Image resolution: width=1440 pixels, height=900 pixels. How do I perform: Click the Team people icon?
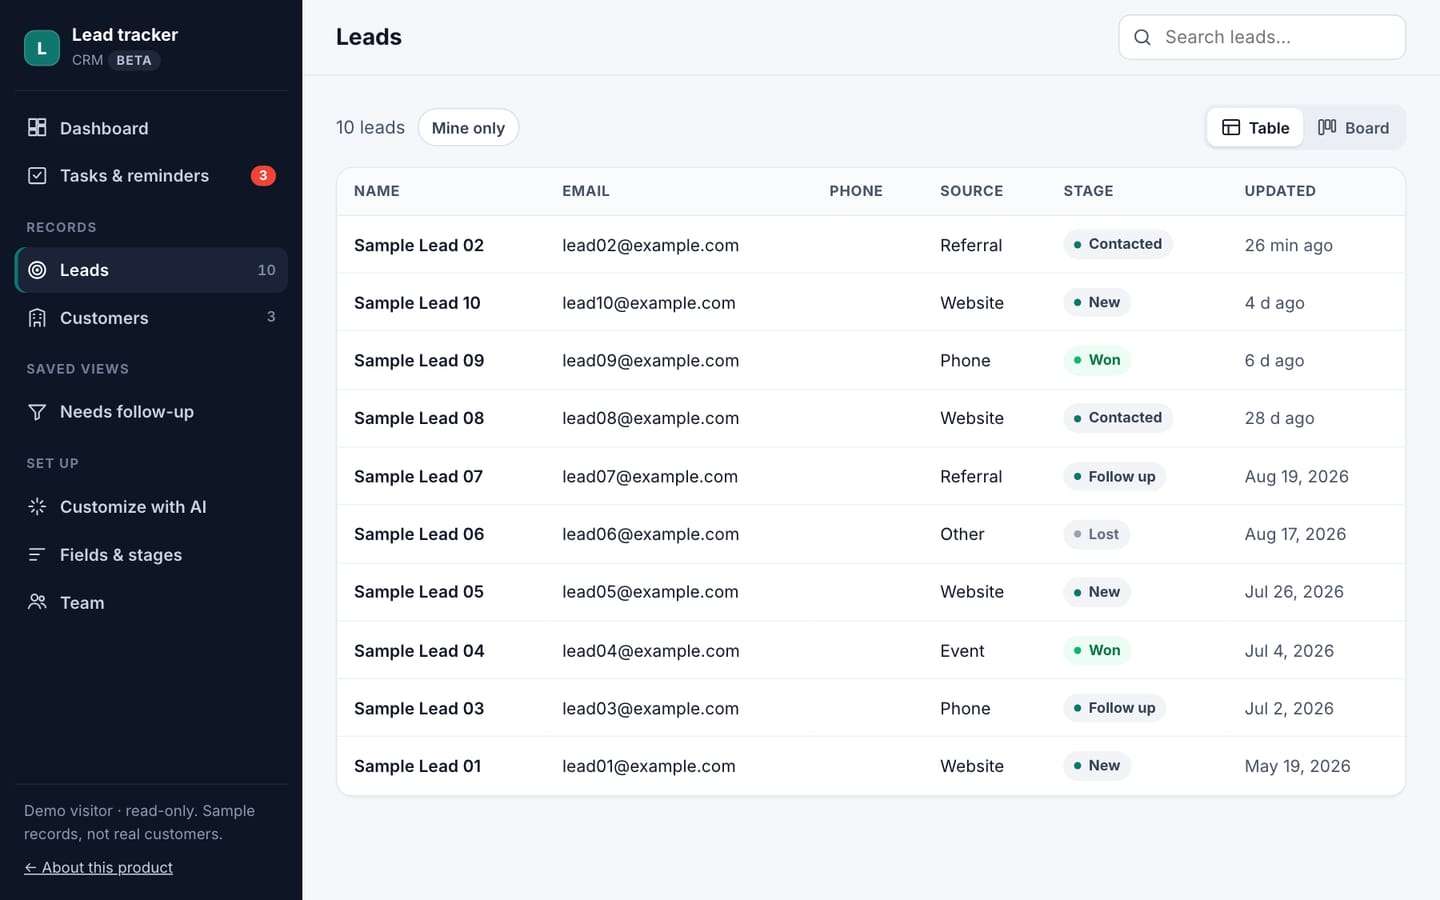point(37,602)
